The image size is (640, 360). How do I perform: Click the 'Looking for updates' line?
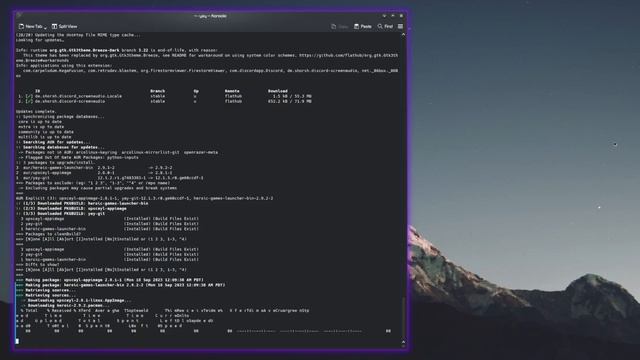click(40, 40)
